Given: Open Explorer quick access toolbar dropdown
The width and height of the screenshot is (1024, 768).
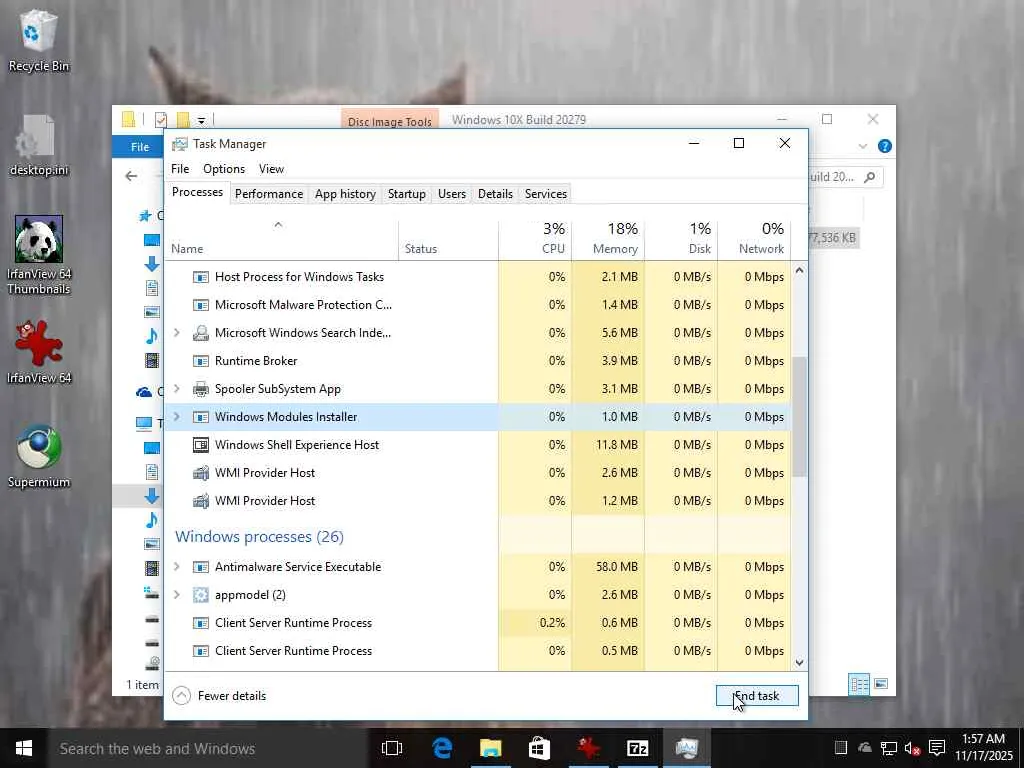Looking at the screenshot, I should tap(201, 120).
